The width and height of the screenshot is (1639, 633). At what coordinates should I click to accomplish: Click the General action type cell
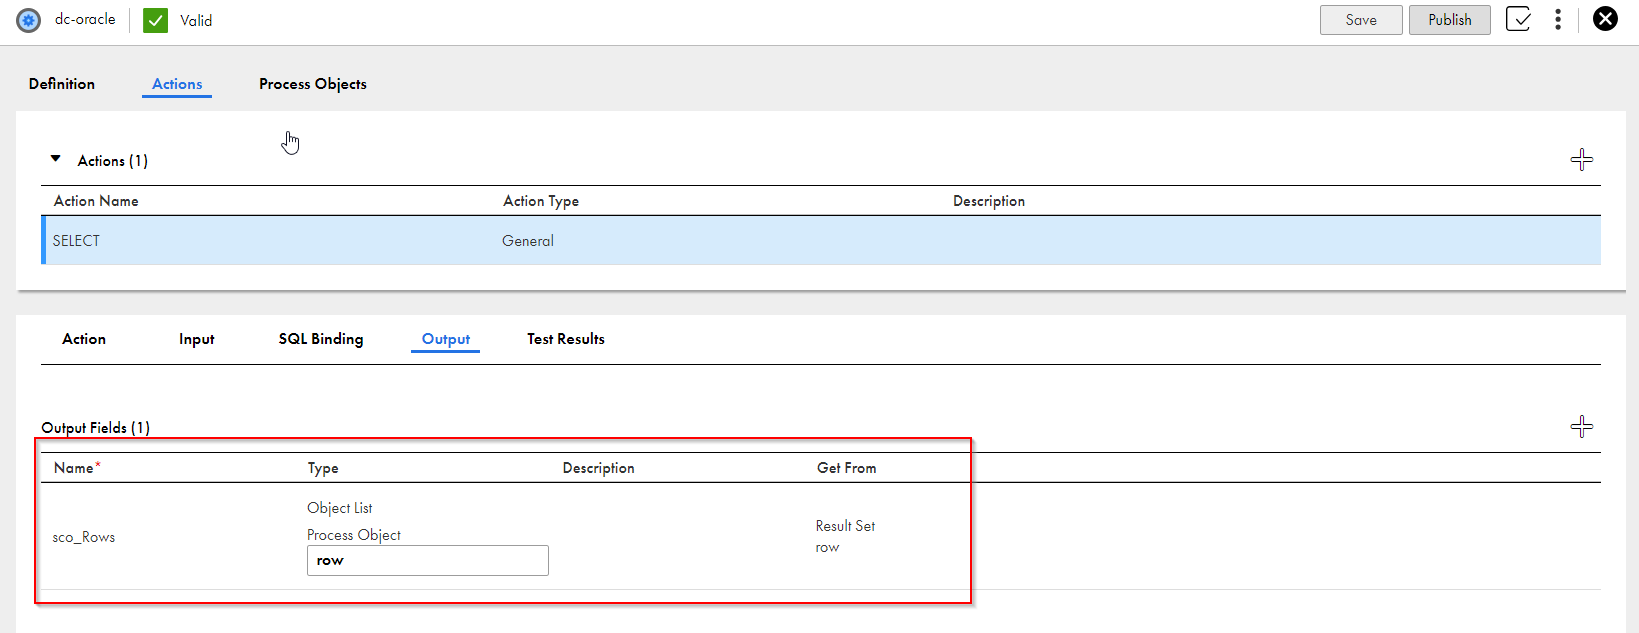528,241
